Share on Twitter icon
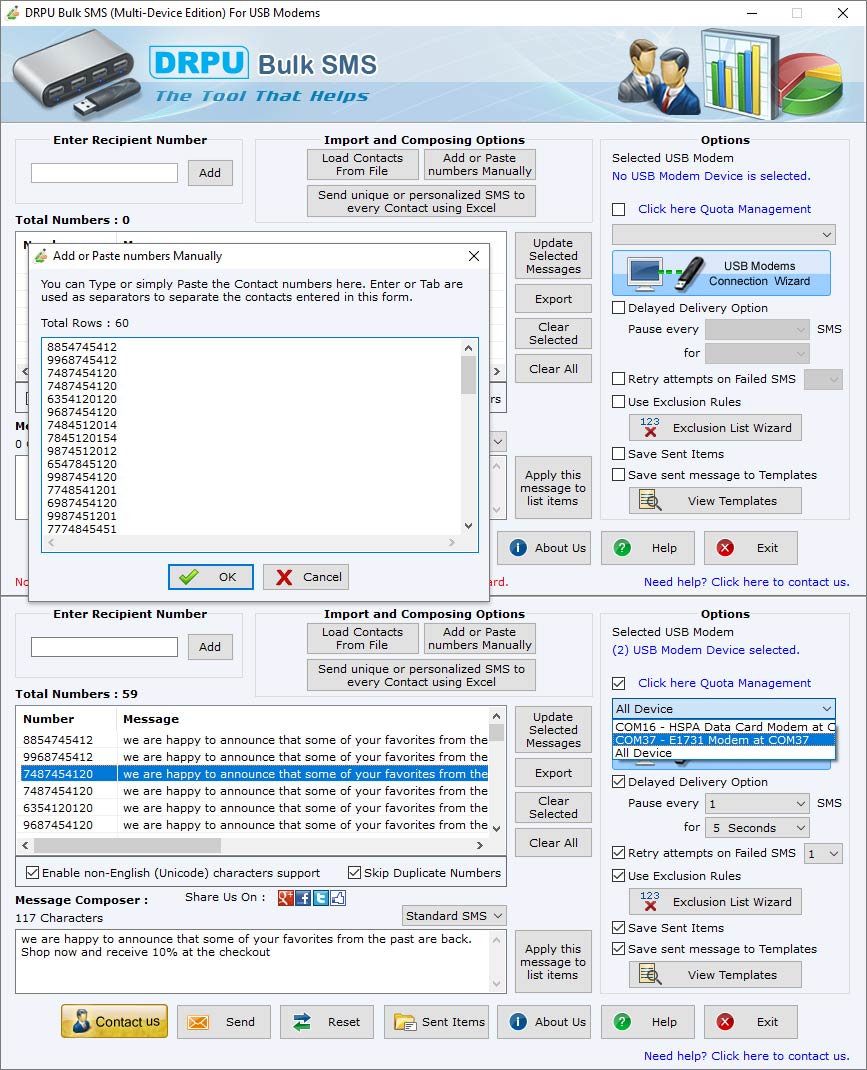867x1070 pixels. coord(320,898)
